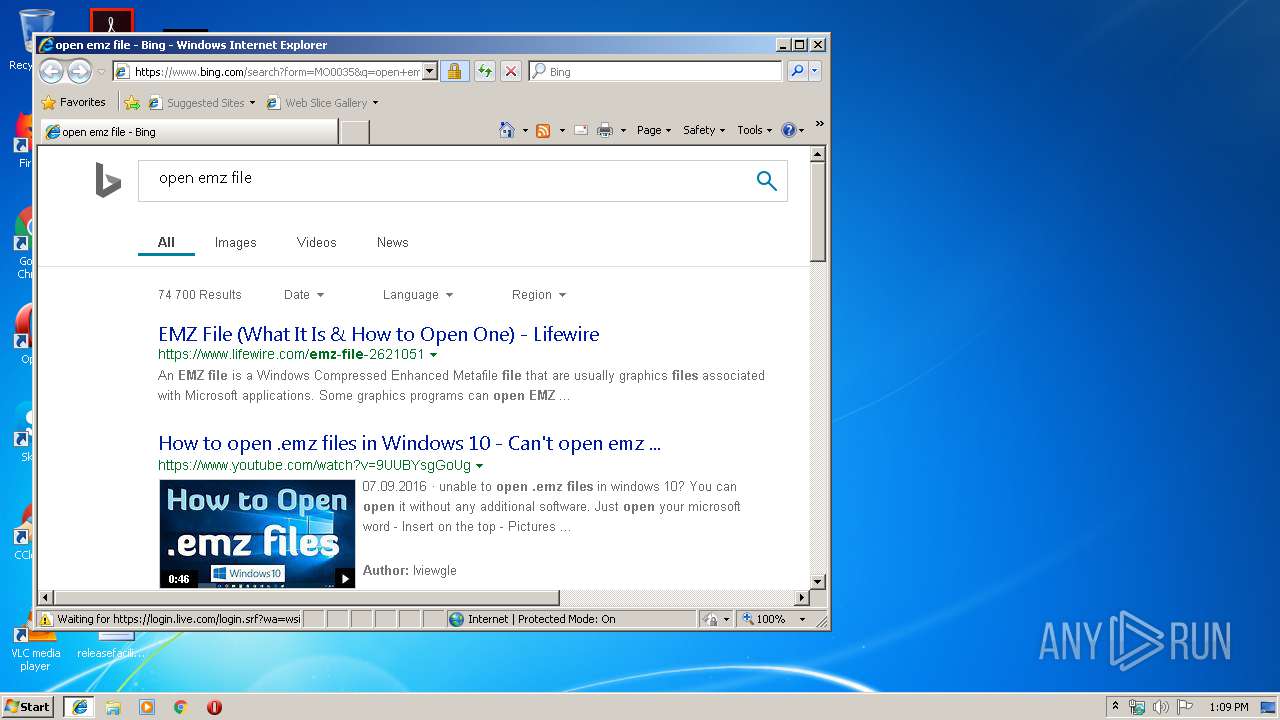Expand the Feeds dropdown arrow
The image size is (1280, 720).
click(562, 130)
